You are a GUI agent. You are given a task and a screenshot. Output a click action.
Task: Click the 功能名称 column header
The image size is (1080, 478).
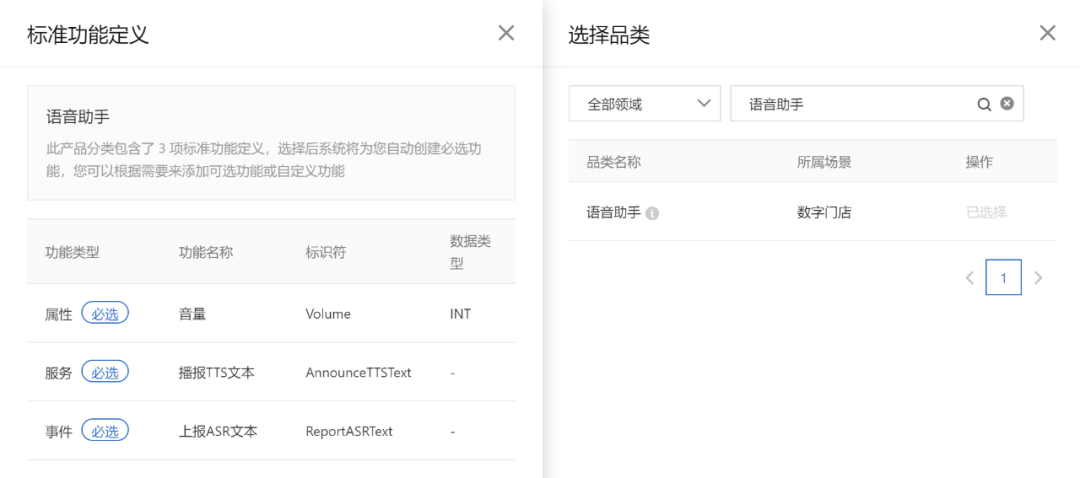[206, 252]
